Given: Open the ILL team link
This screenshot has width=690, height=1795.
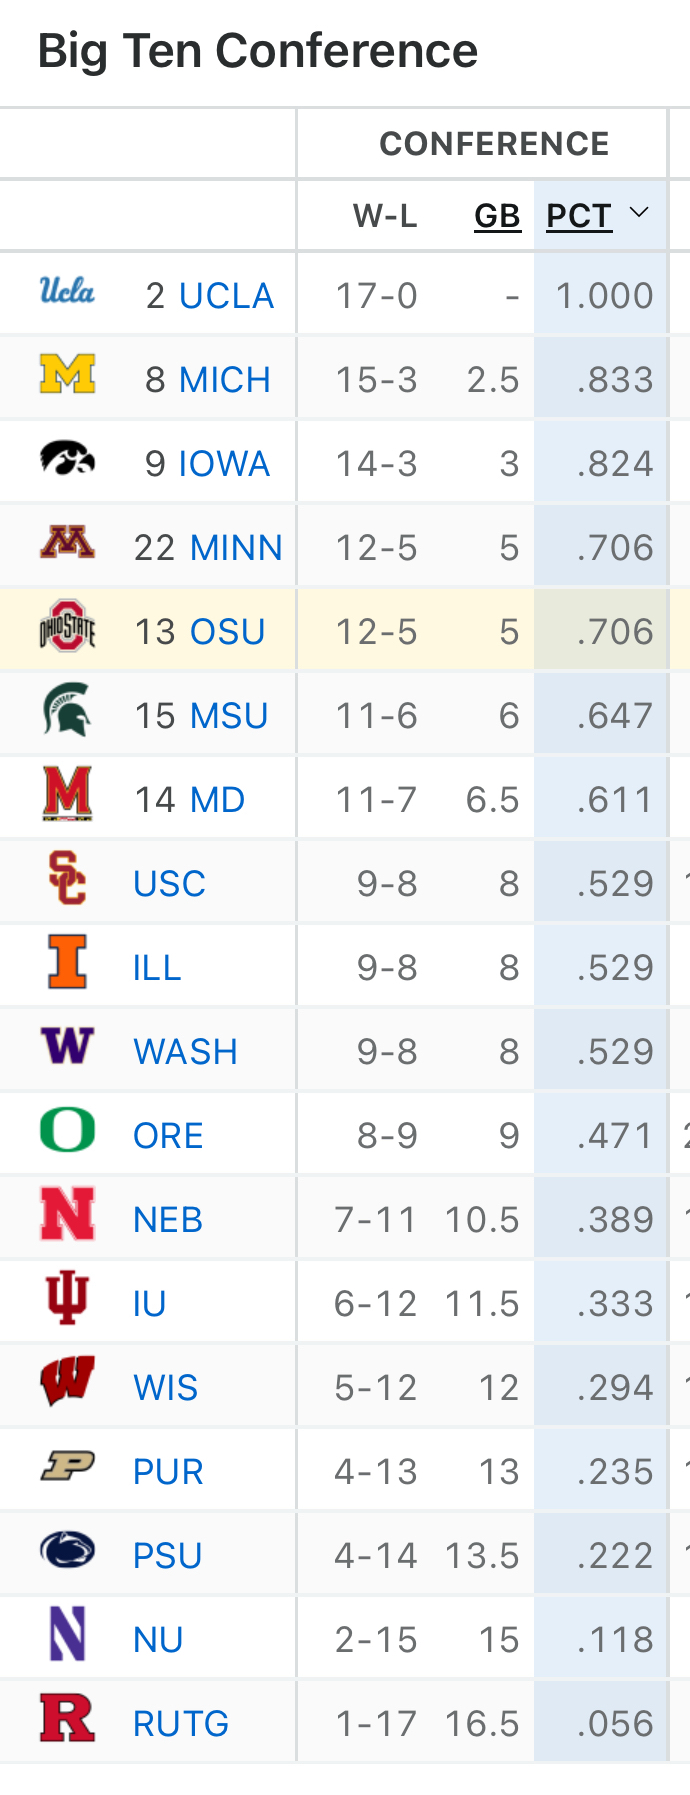Looking at the screenshot, I should [x=157, y=968].
